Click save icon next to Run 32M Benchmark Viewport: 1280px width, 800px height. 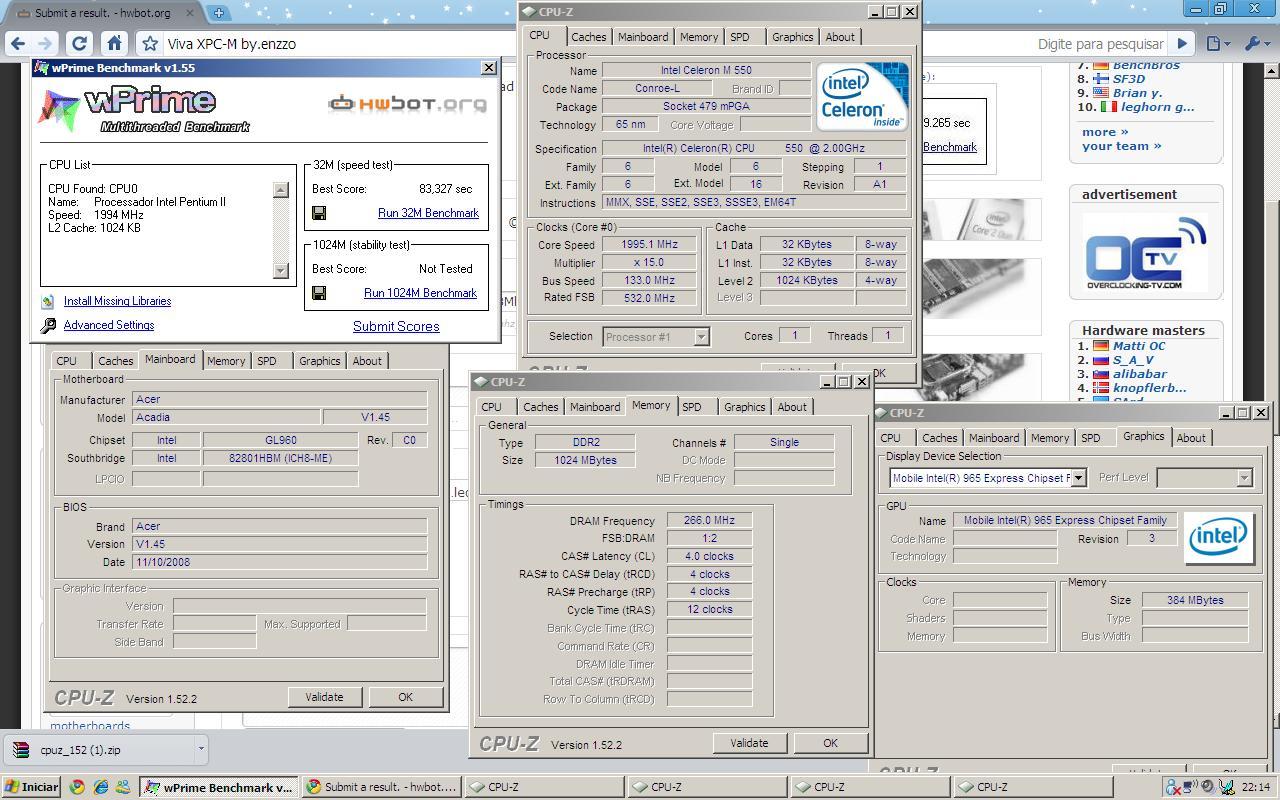coord(319,213)
